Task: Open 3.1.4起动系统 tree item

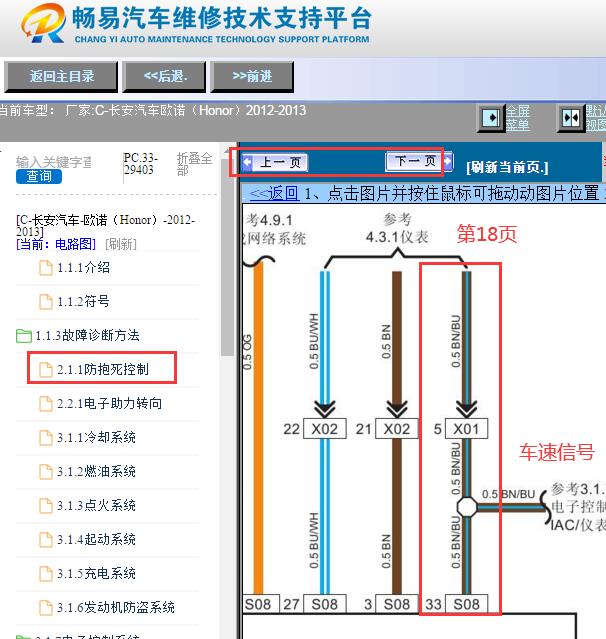Action: click(x=96, y=540)
